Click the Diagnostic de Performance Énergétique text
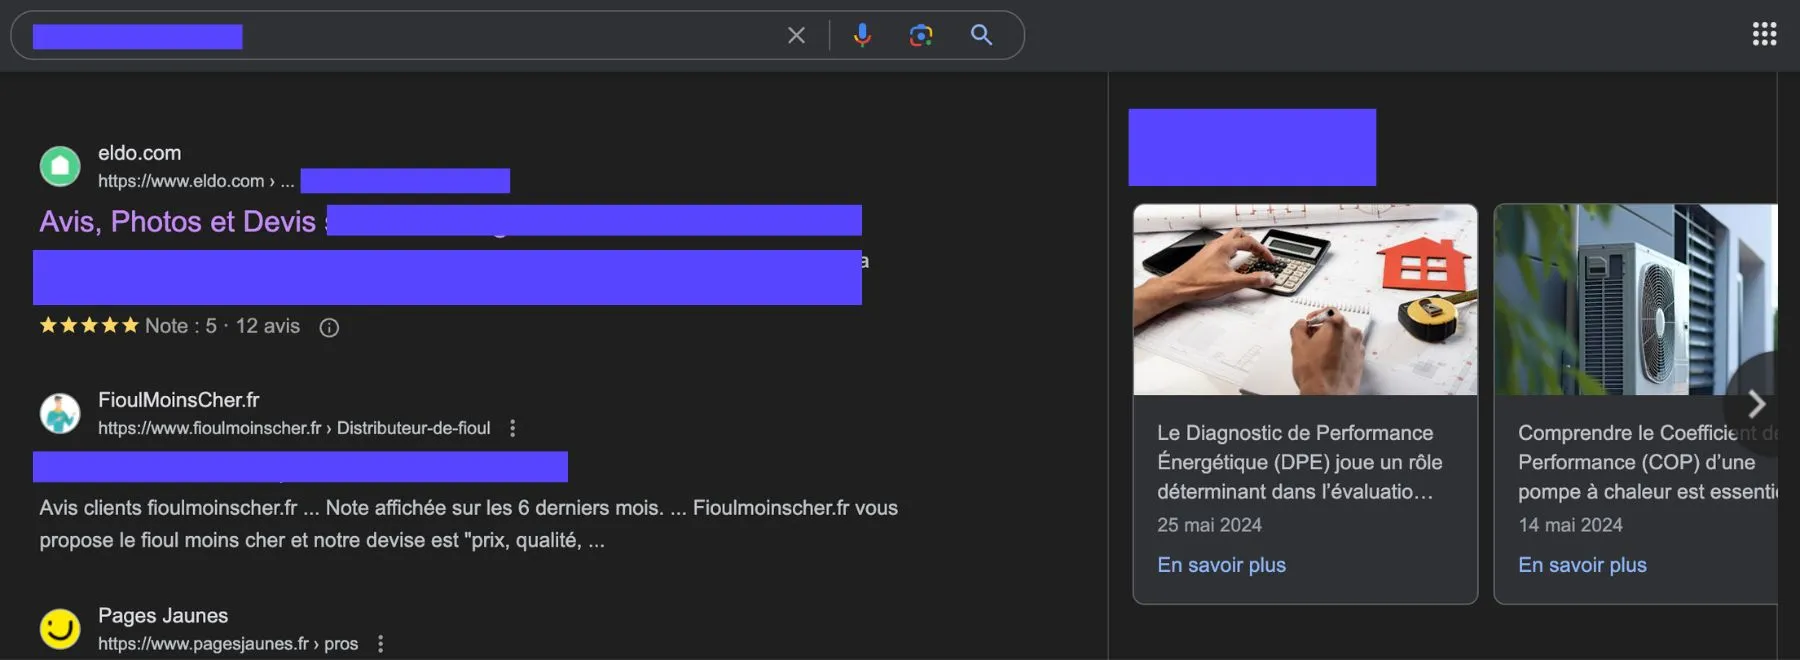The width and height of the screenshot is (1800, 660). coord(1300,462)
